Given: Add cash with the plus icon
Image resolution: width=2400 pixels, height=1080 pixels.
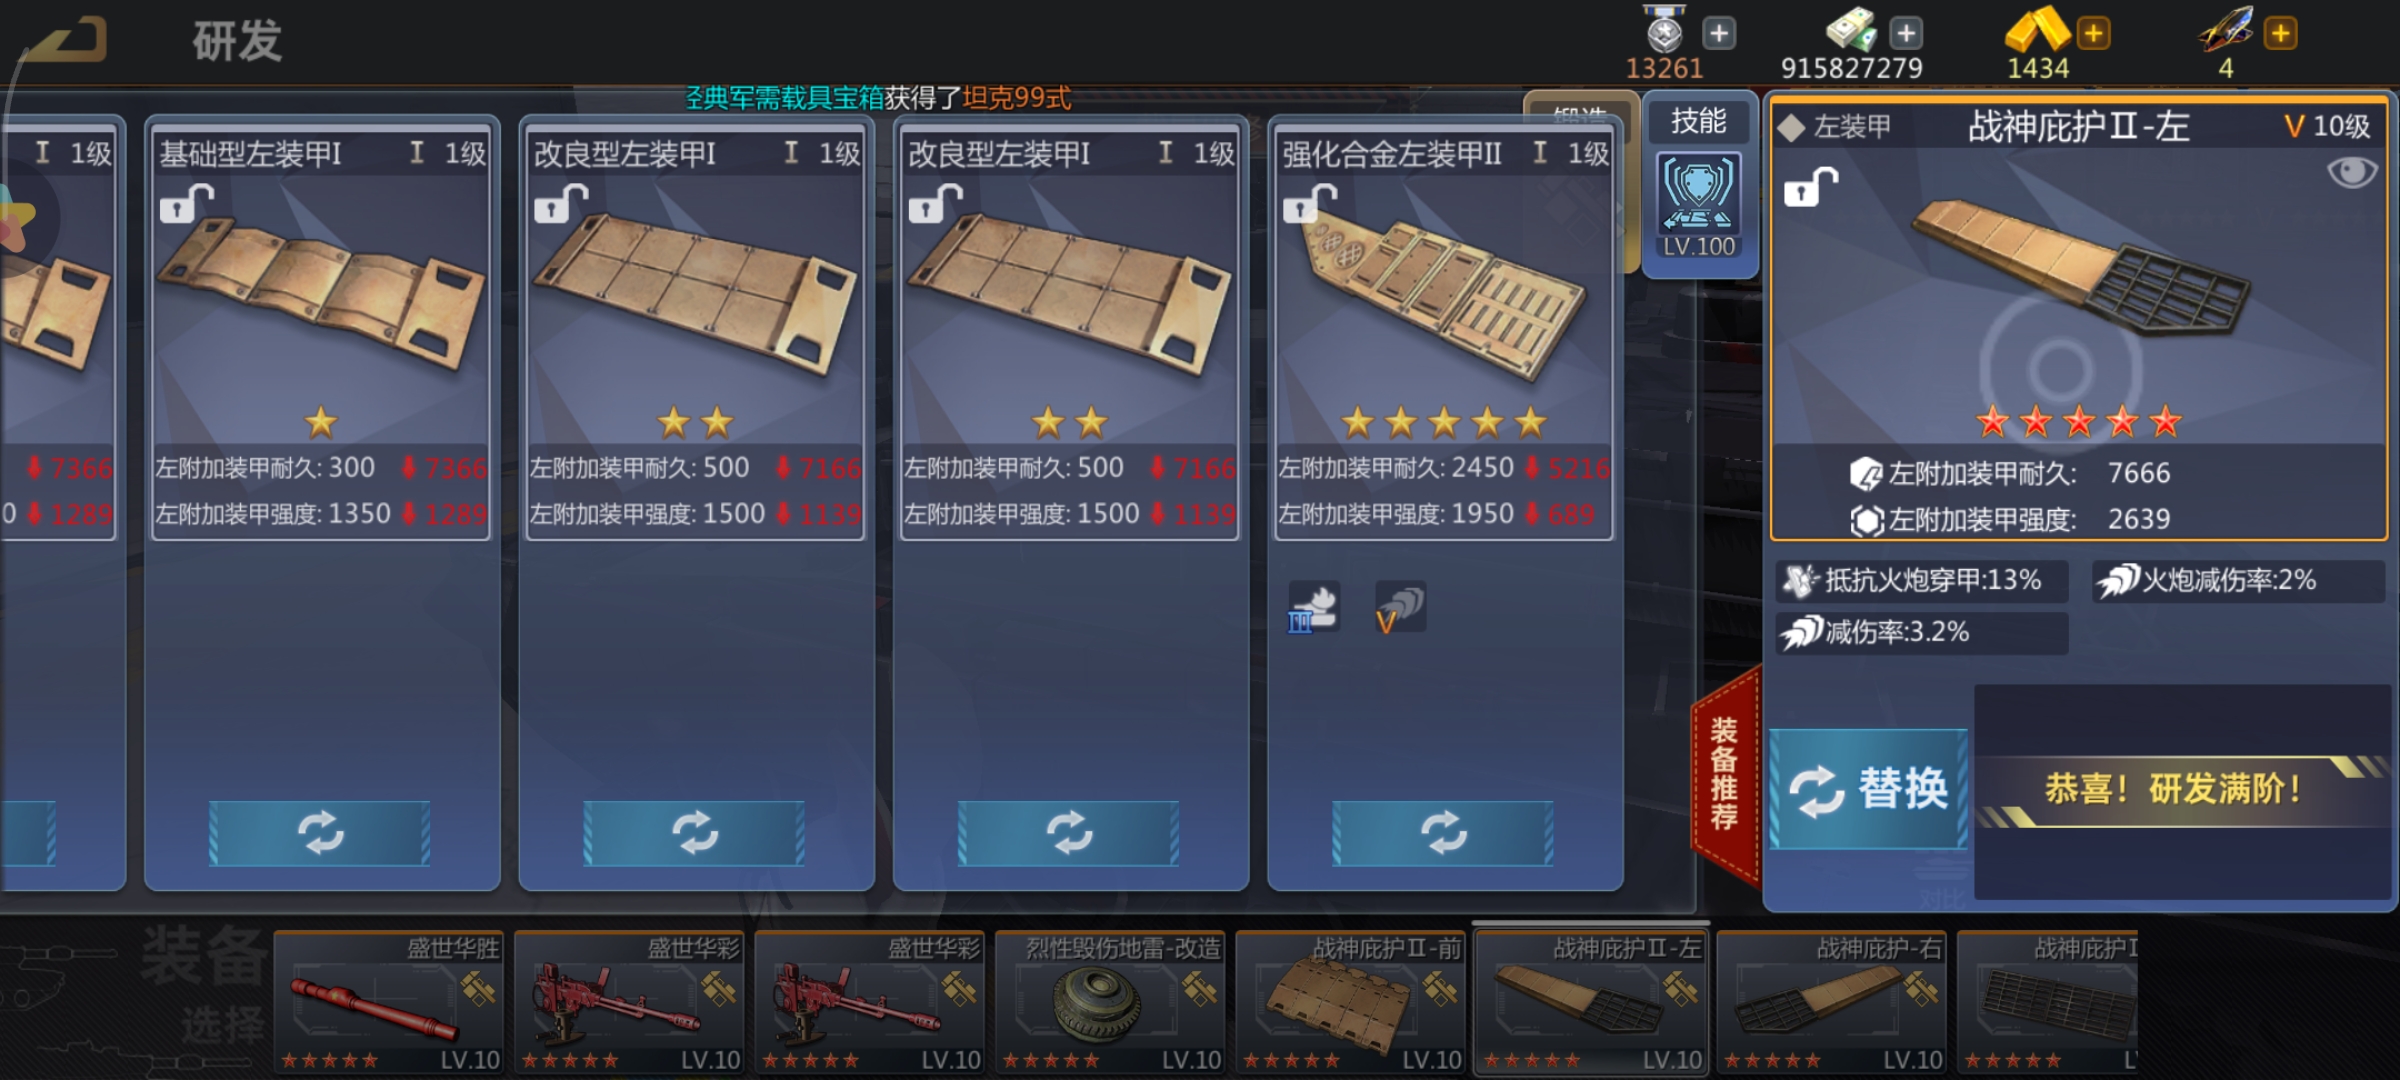Looking at the screenshot, I should point(1906,33).
